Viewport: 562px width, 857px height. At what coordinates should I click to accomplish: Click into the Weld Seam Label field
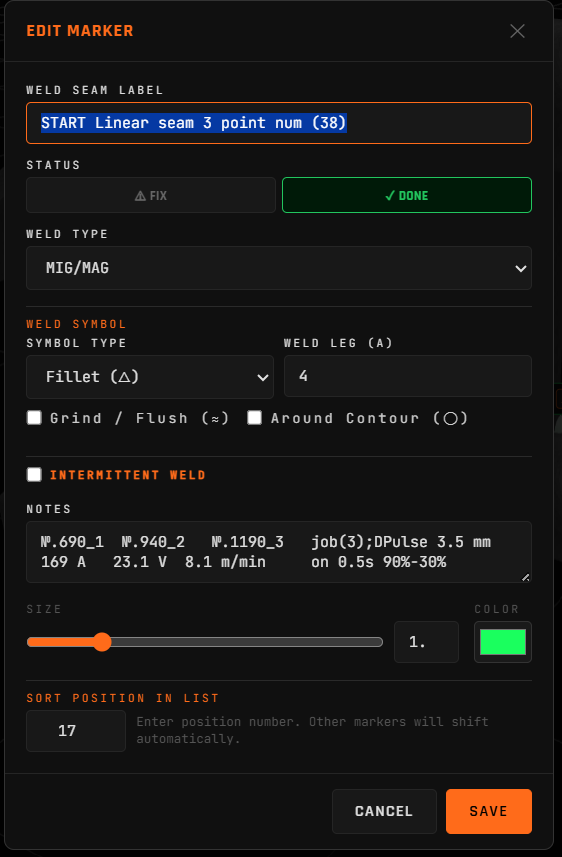(279, 123)
